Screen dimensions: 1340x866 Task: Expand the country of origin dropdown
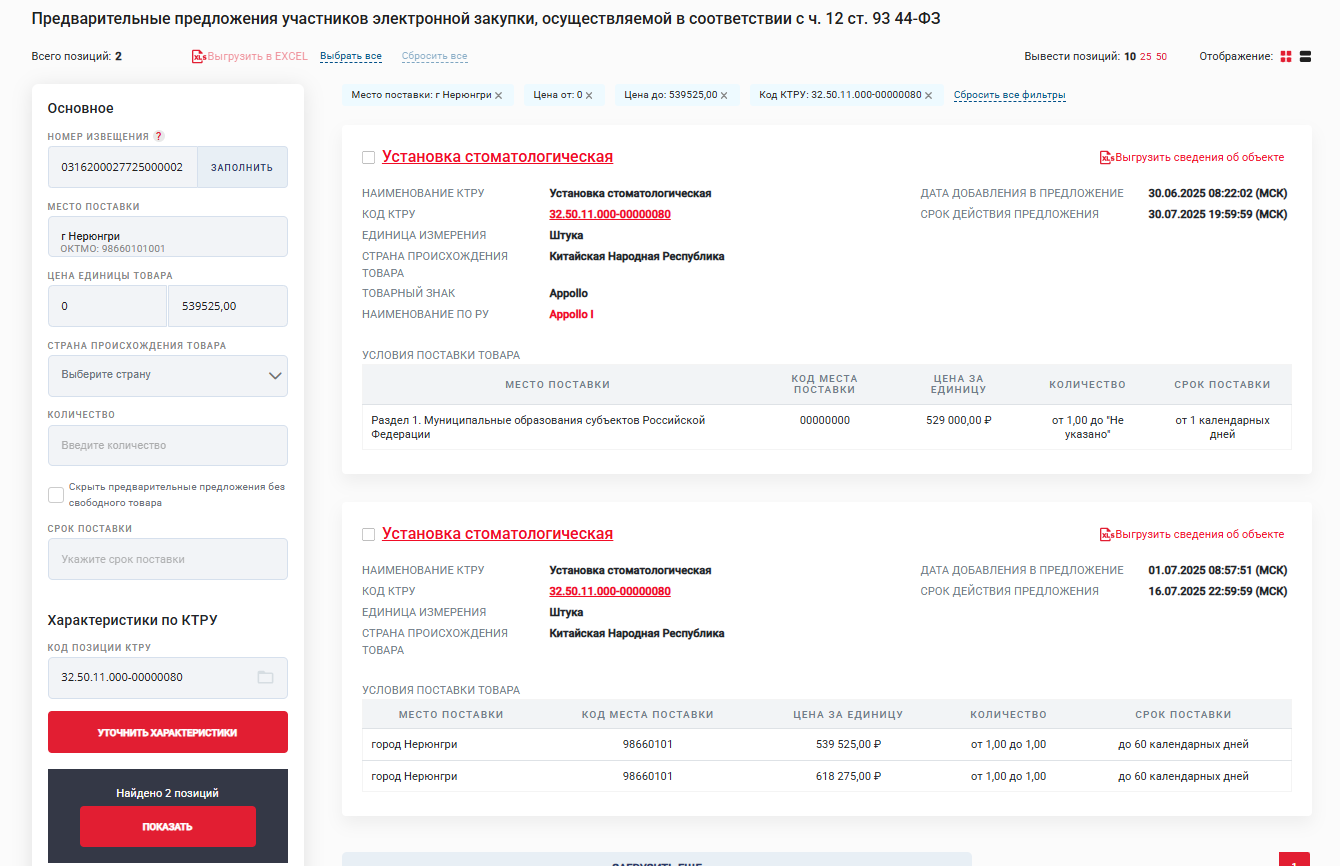(x=168, y=376)
